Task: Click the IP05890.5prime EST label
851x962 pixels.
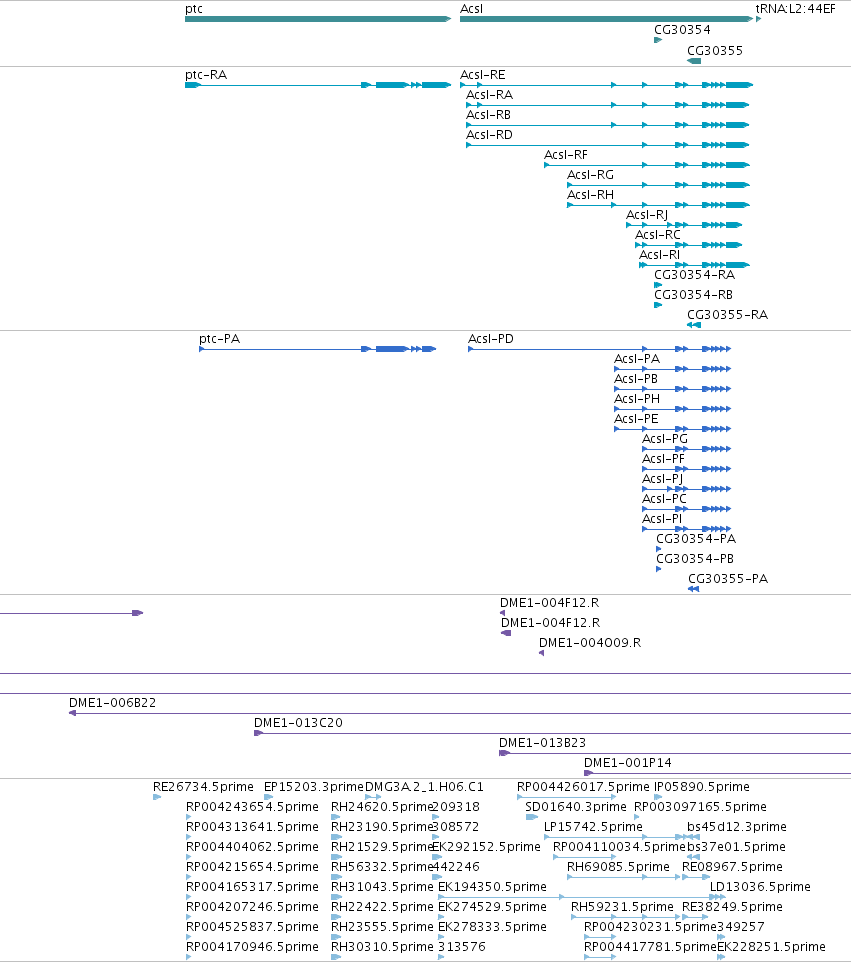Action: point(702,787)
